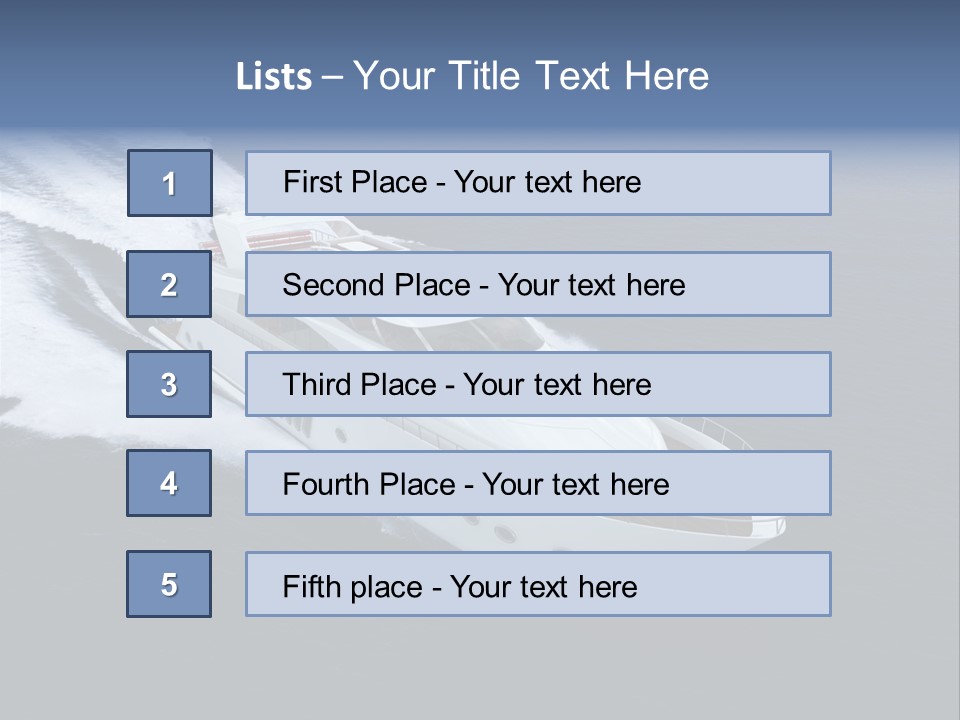960x720 pixels.
Task: Click the dark blue header band above title
Action: pos(480,22)
